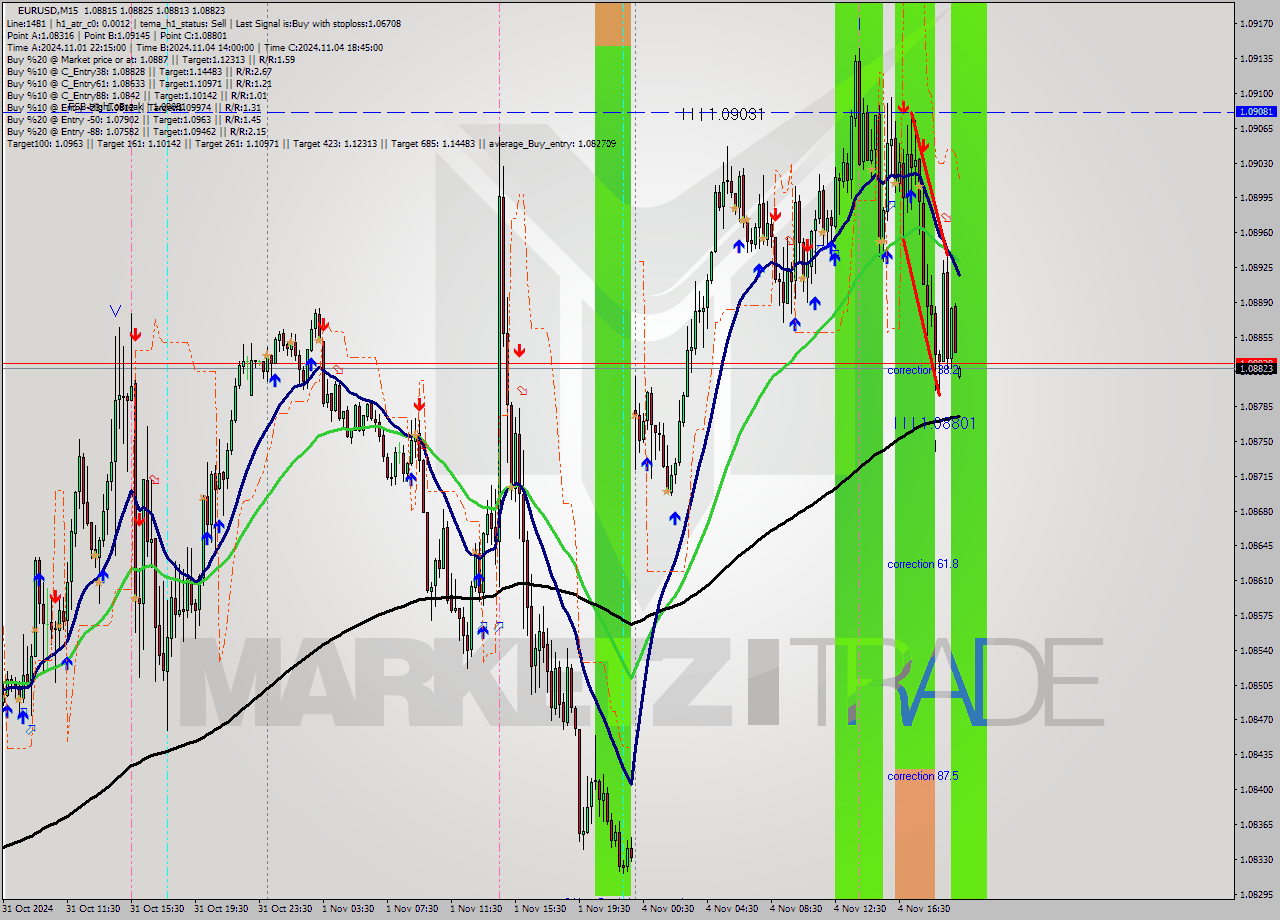Viewport: 1280px width, 920px height.
Task: Click the '1 Nov 19:30' time label
Action: point(604,909)
